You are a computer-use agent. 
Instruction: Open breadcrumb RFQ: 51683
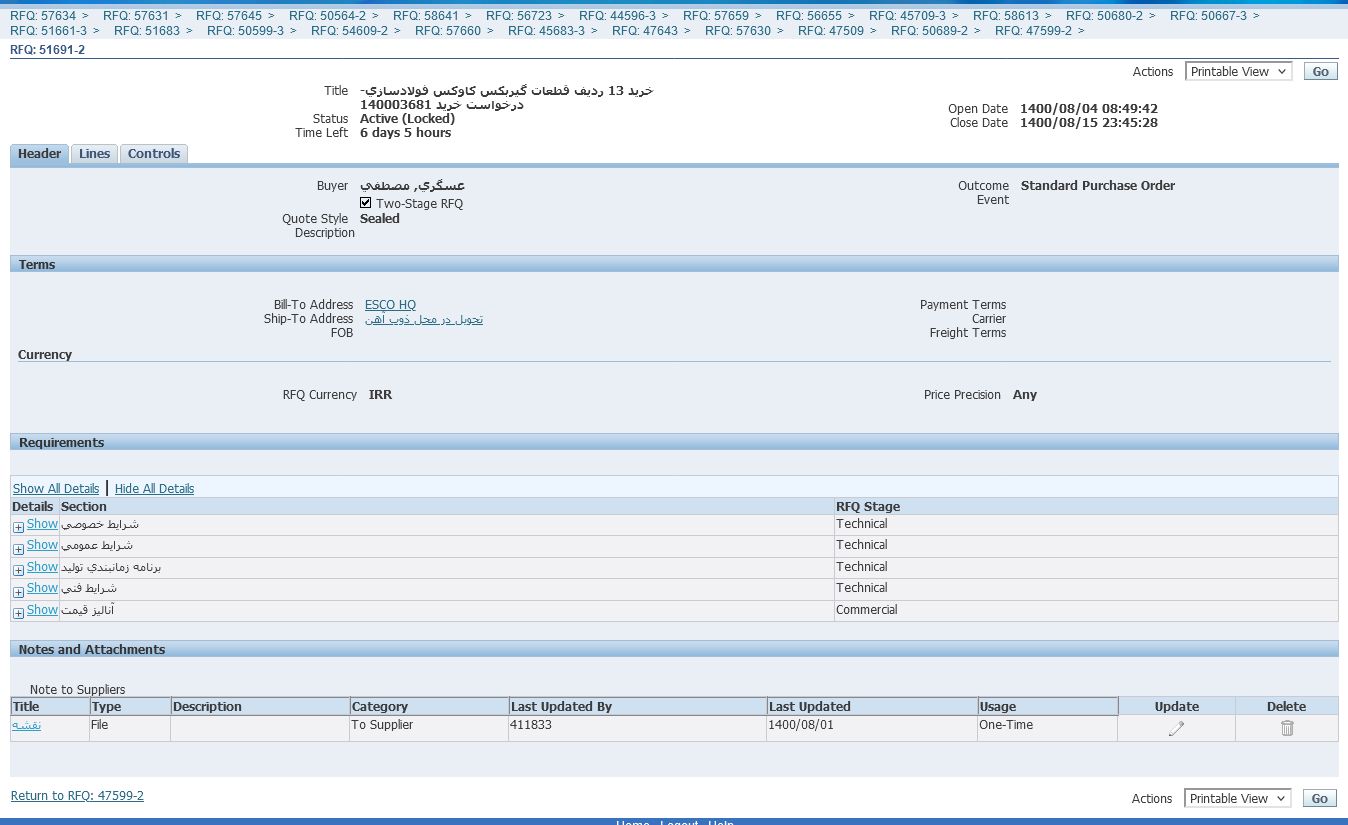pos(147,31)
